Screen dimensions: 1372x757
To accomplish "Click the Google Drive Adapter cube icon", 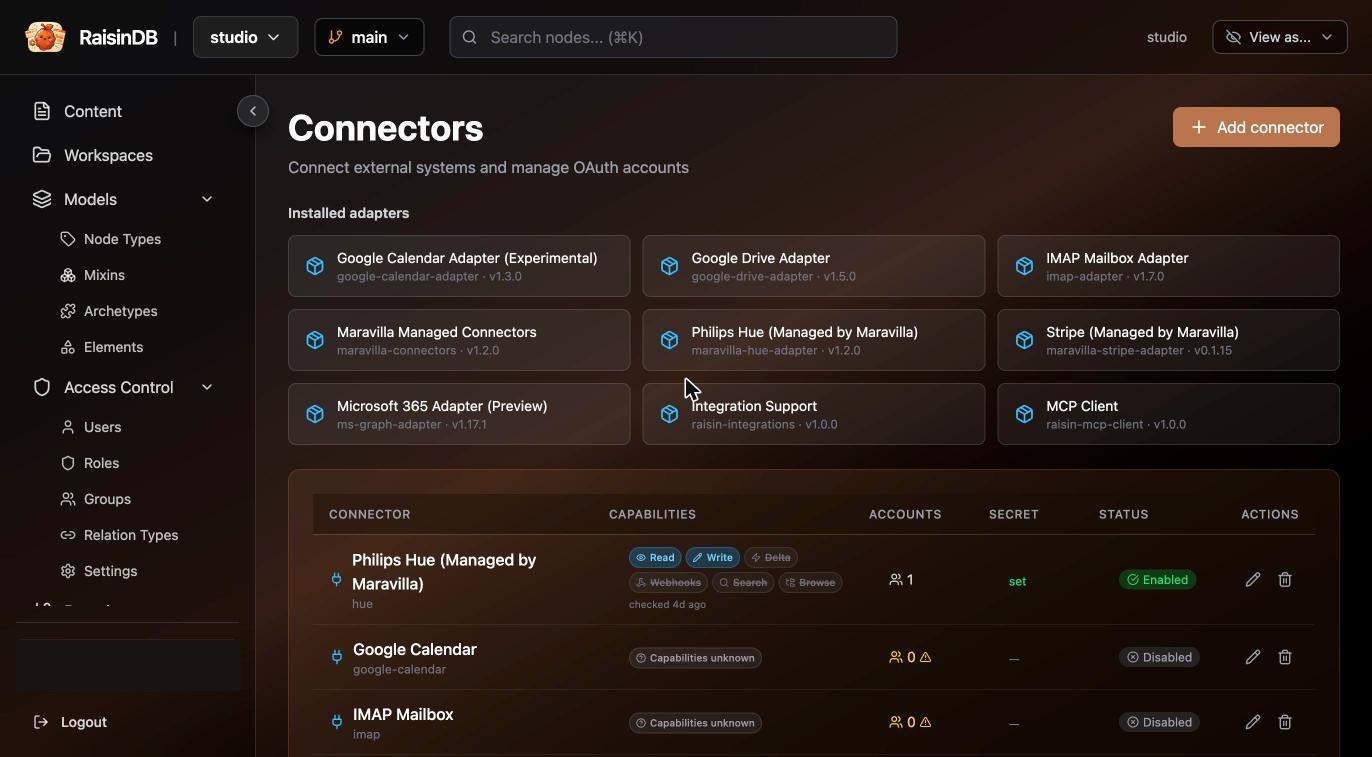I will 669,266.
